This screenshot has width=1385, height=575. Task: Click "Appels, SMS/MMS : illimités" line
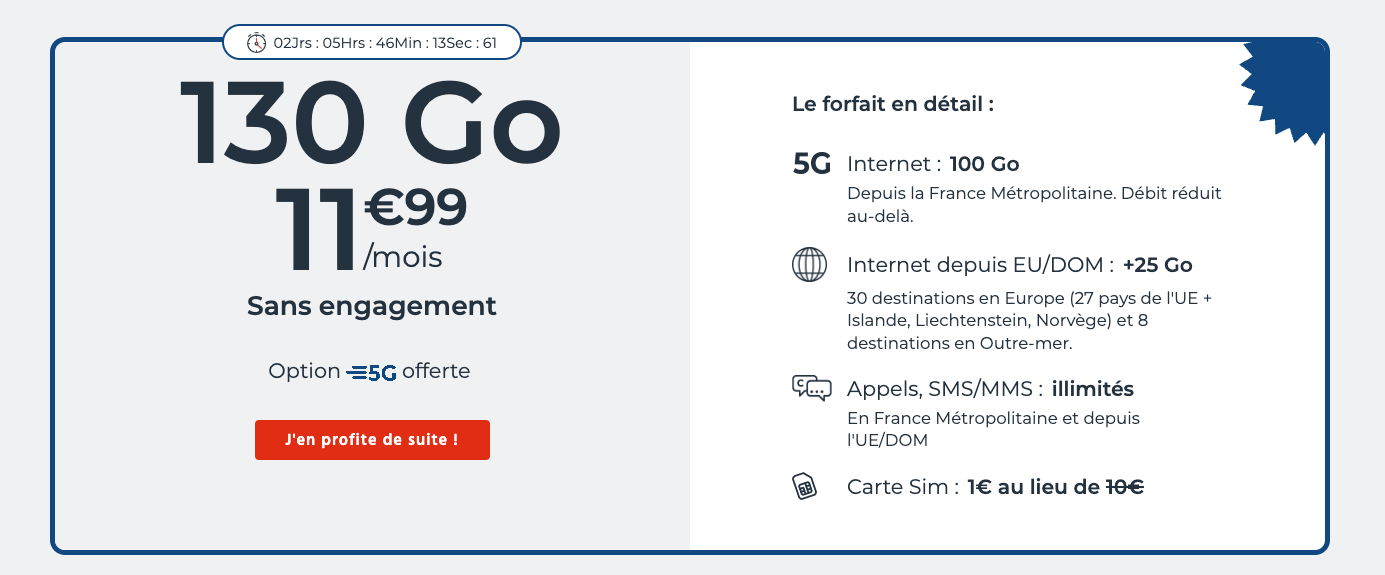[990, 388]
